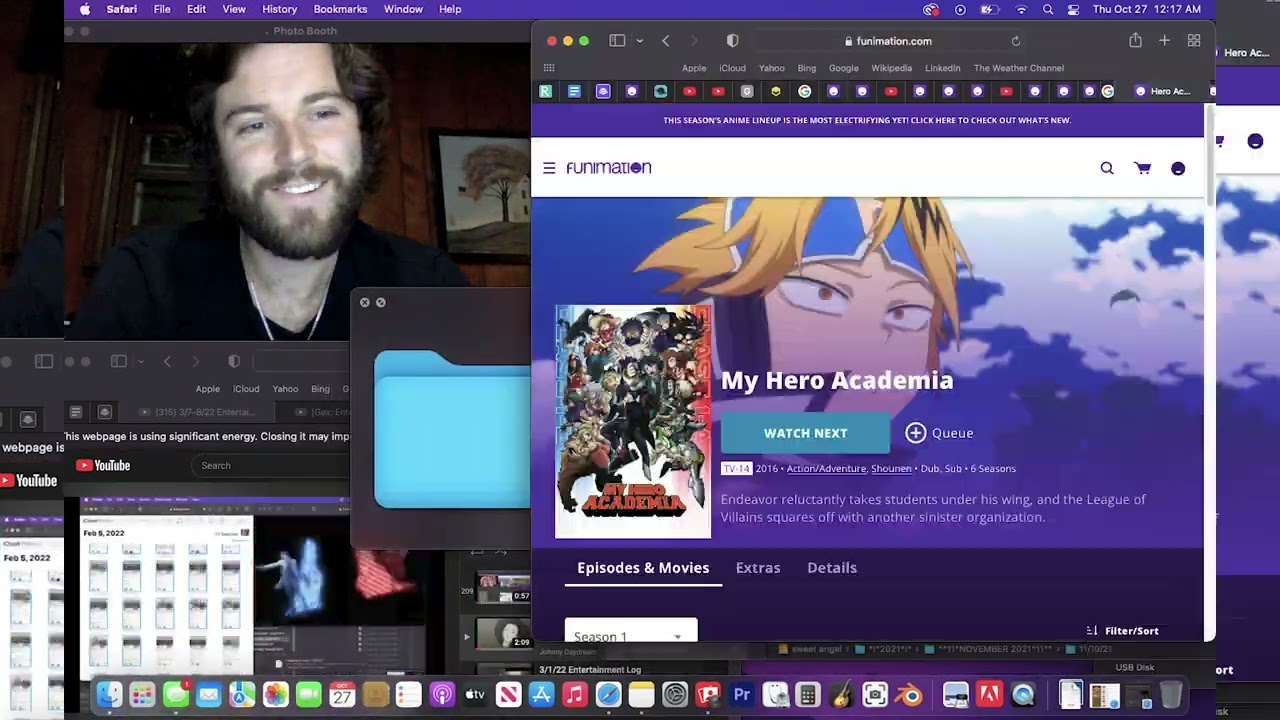This screenshot has width=1280, height=720.
Task: Click the Shounen genre link
Action: coord(891,469)
